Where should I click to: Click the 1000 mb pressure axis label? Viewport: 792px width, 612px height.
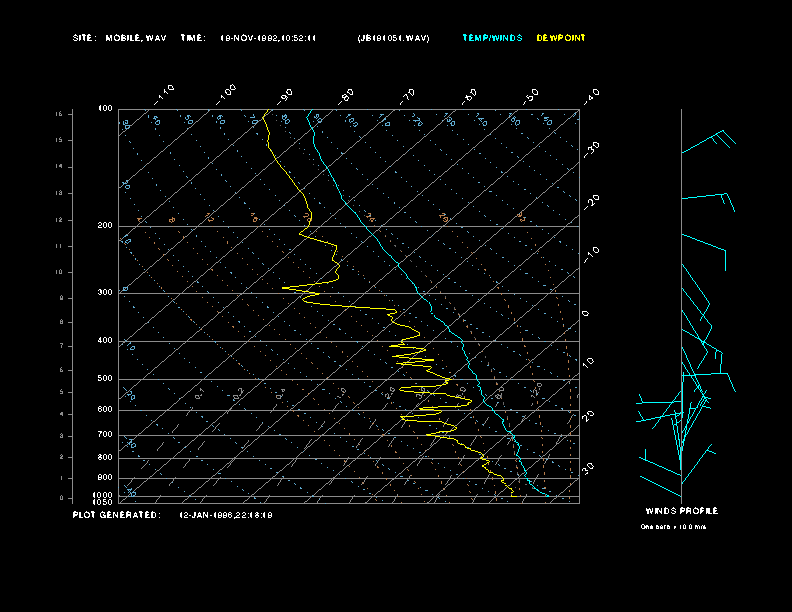(x=104, y=494)
